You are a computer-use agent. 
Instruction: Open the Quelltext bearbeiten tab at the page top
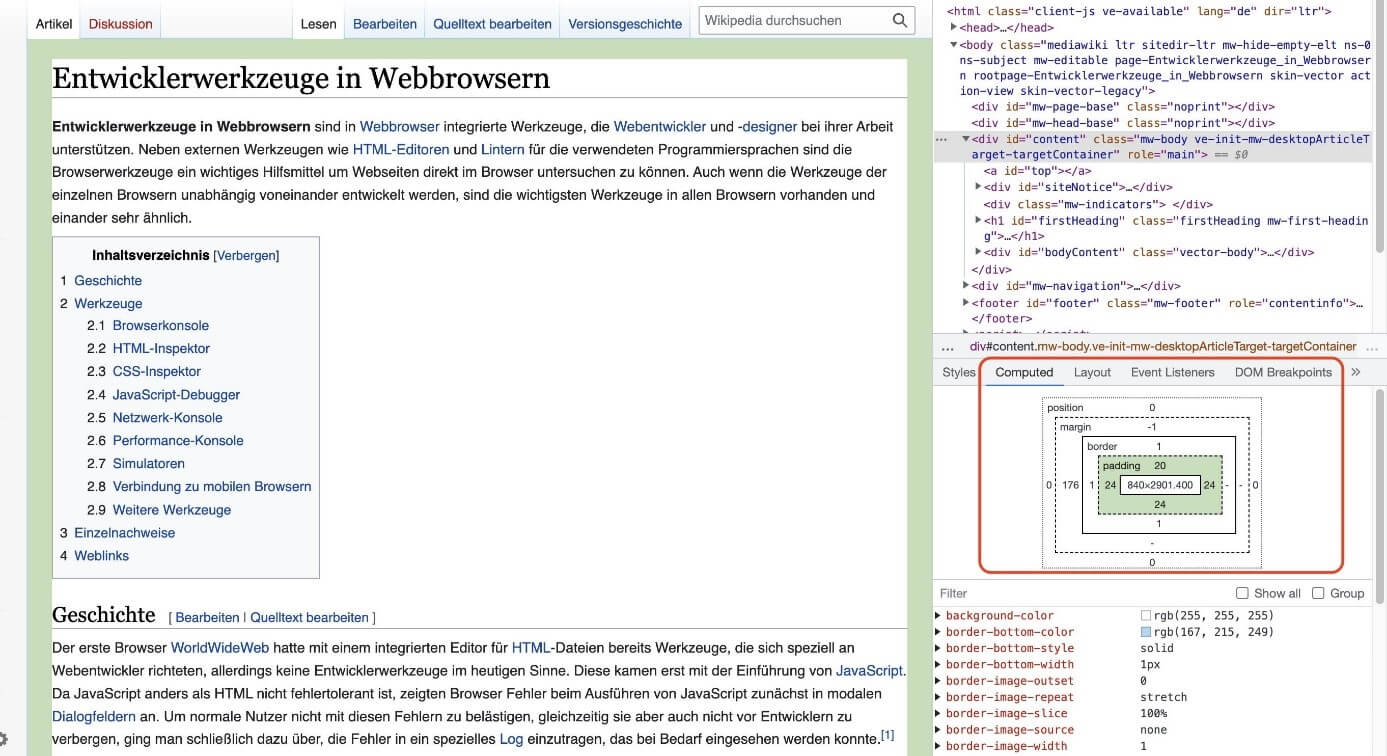492,24
